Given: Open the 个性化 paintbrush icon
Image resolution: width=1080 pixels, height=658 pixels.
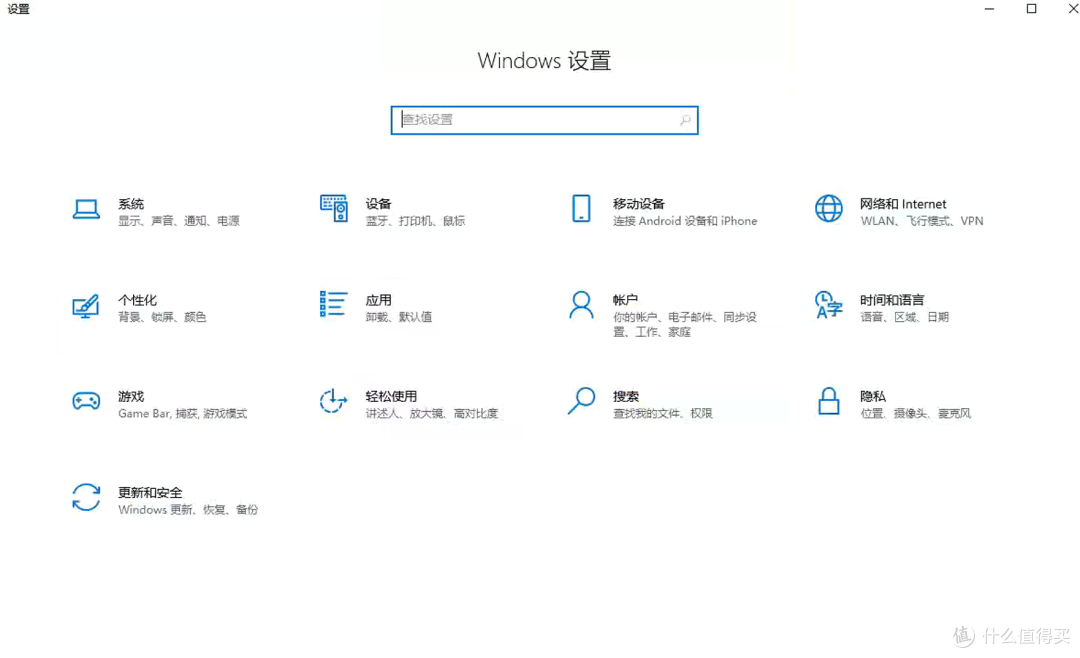Looking at the screenshot, I should pyautogui.click(x=86, y=306).
